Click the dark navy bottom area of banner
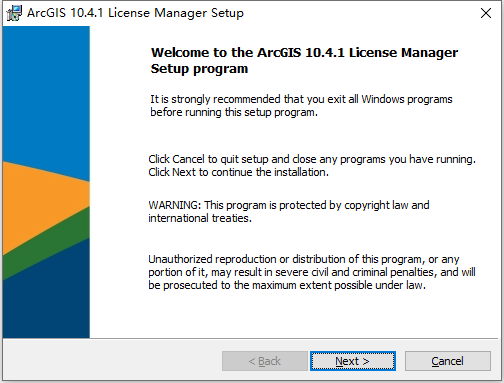The image size is (504, 383). pos(46,300)
